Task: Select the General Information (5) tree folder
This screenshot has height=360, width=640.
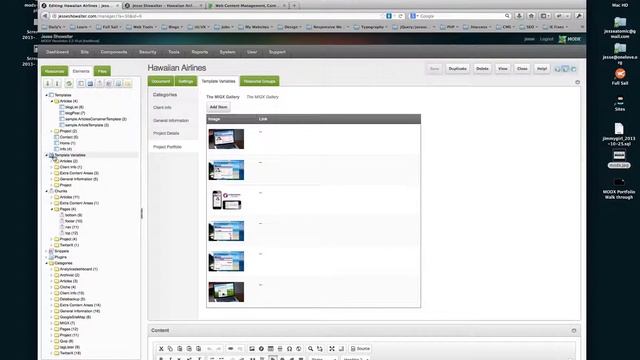Action: point(76,179)
